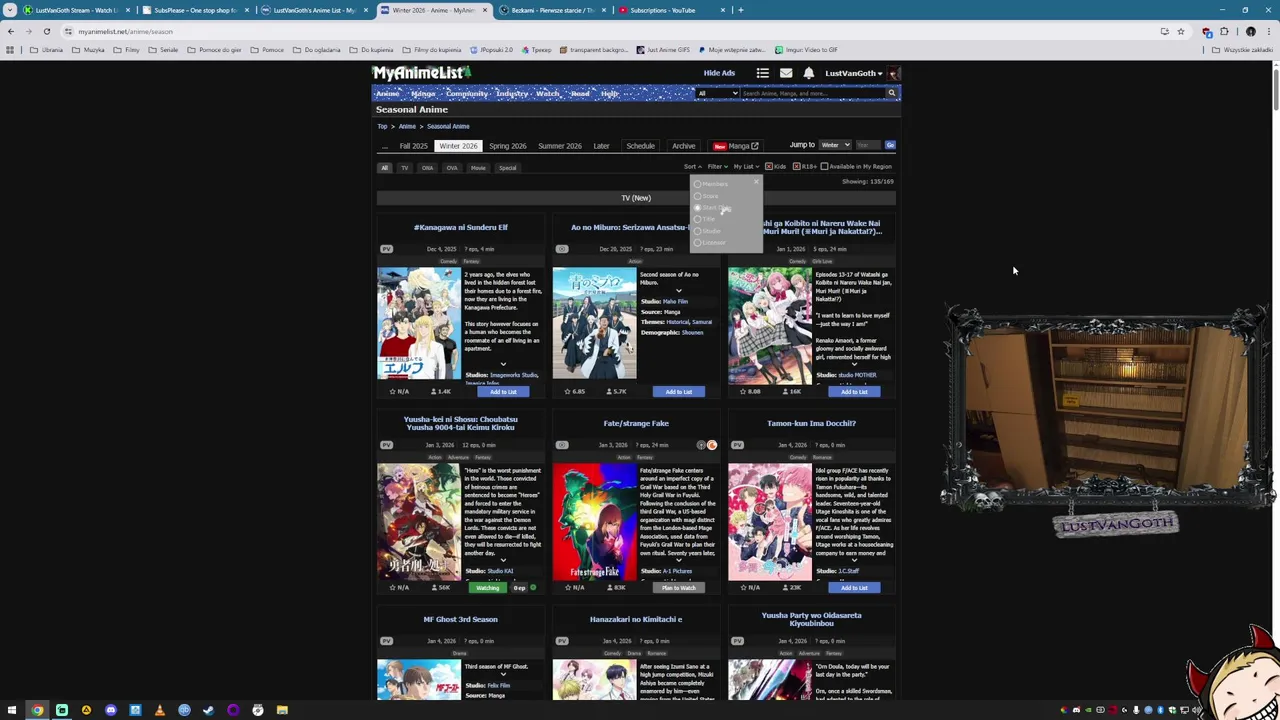Expand #Kanagawa ni Sunderu Elf synopsis
The width and height of the screenshot is (1280, 720).
point(503,365)
